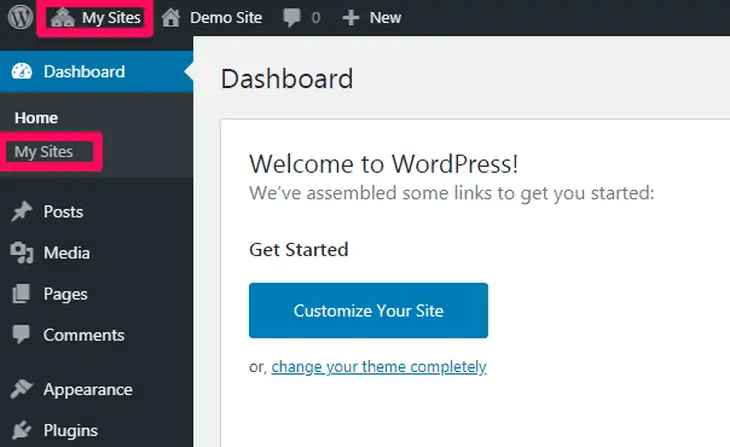Viewport: 730px width, 447px height.
Task: Click the plus New icon
Action: [x=350, y=17]
